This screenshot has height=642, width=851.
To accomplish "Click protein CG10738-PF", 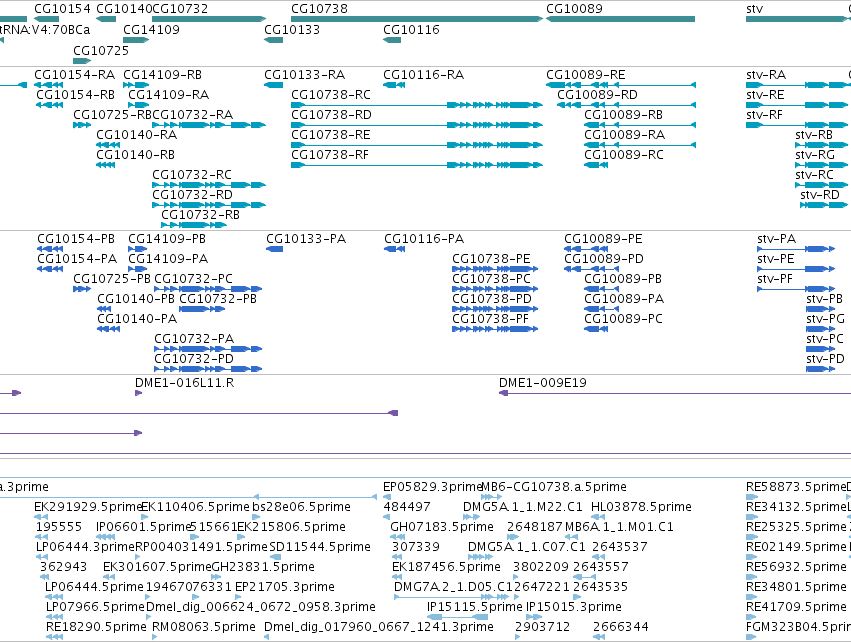I will point(491,319).
